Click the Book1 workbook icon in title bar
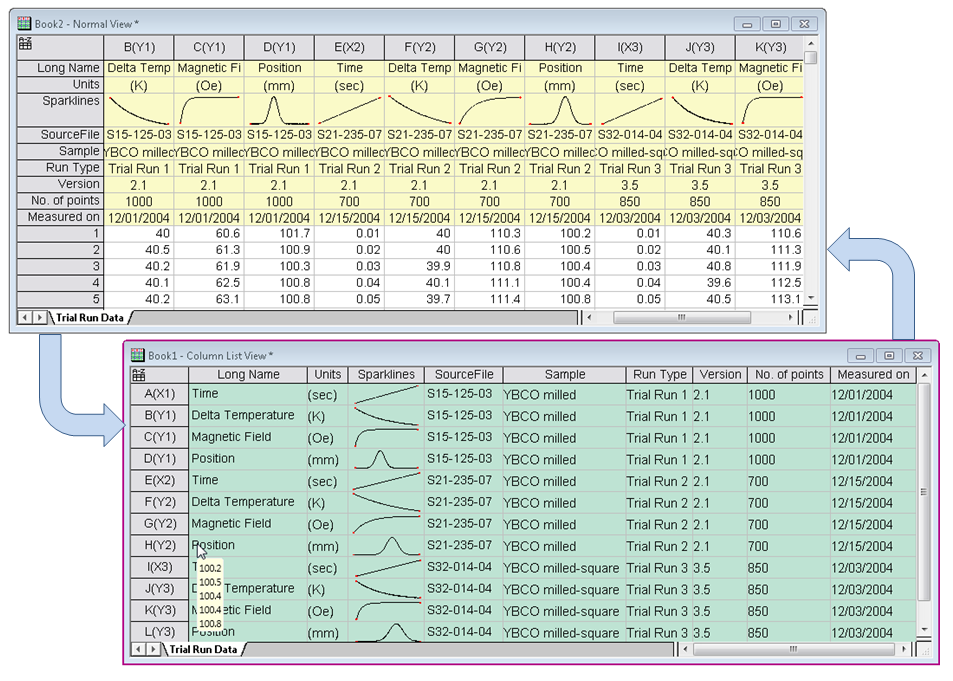953x681 pixels. click(137, 355)
